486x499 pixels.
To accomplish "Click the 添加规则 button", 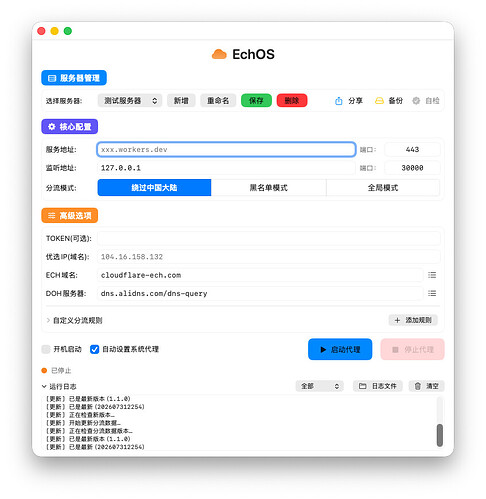I will [x=413, y=320].
